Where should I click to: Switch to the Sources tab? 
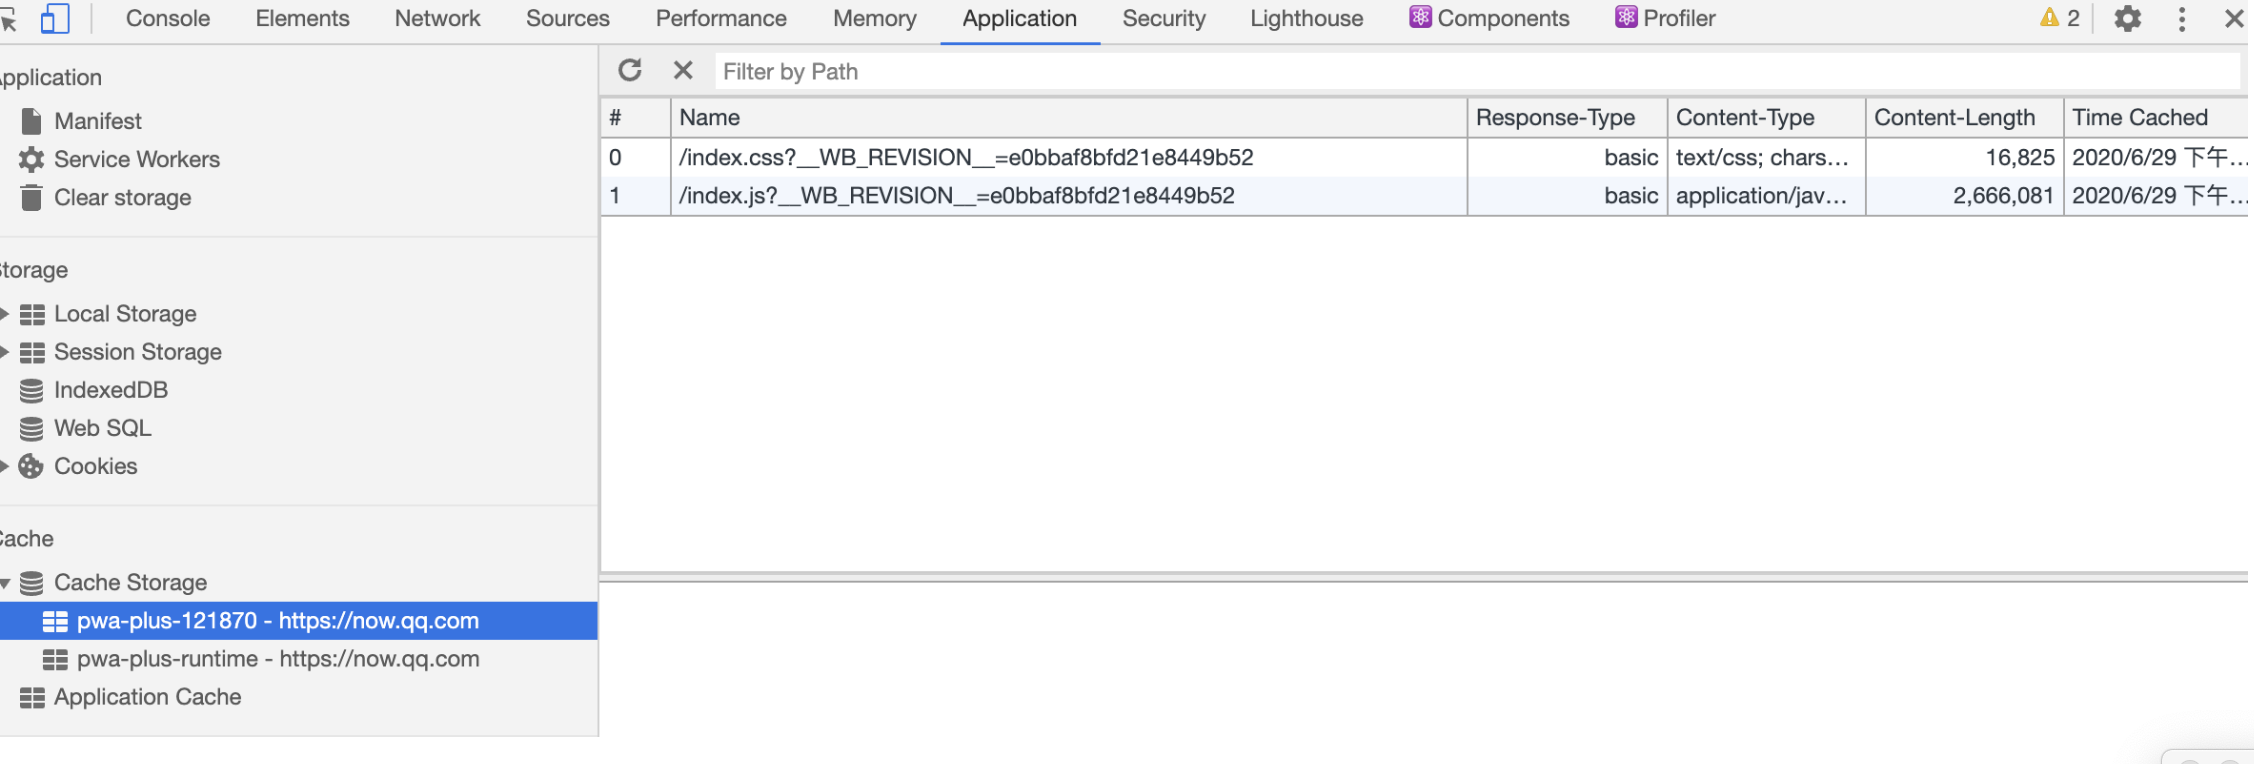[568, 18]
